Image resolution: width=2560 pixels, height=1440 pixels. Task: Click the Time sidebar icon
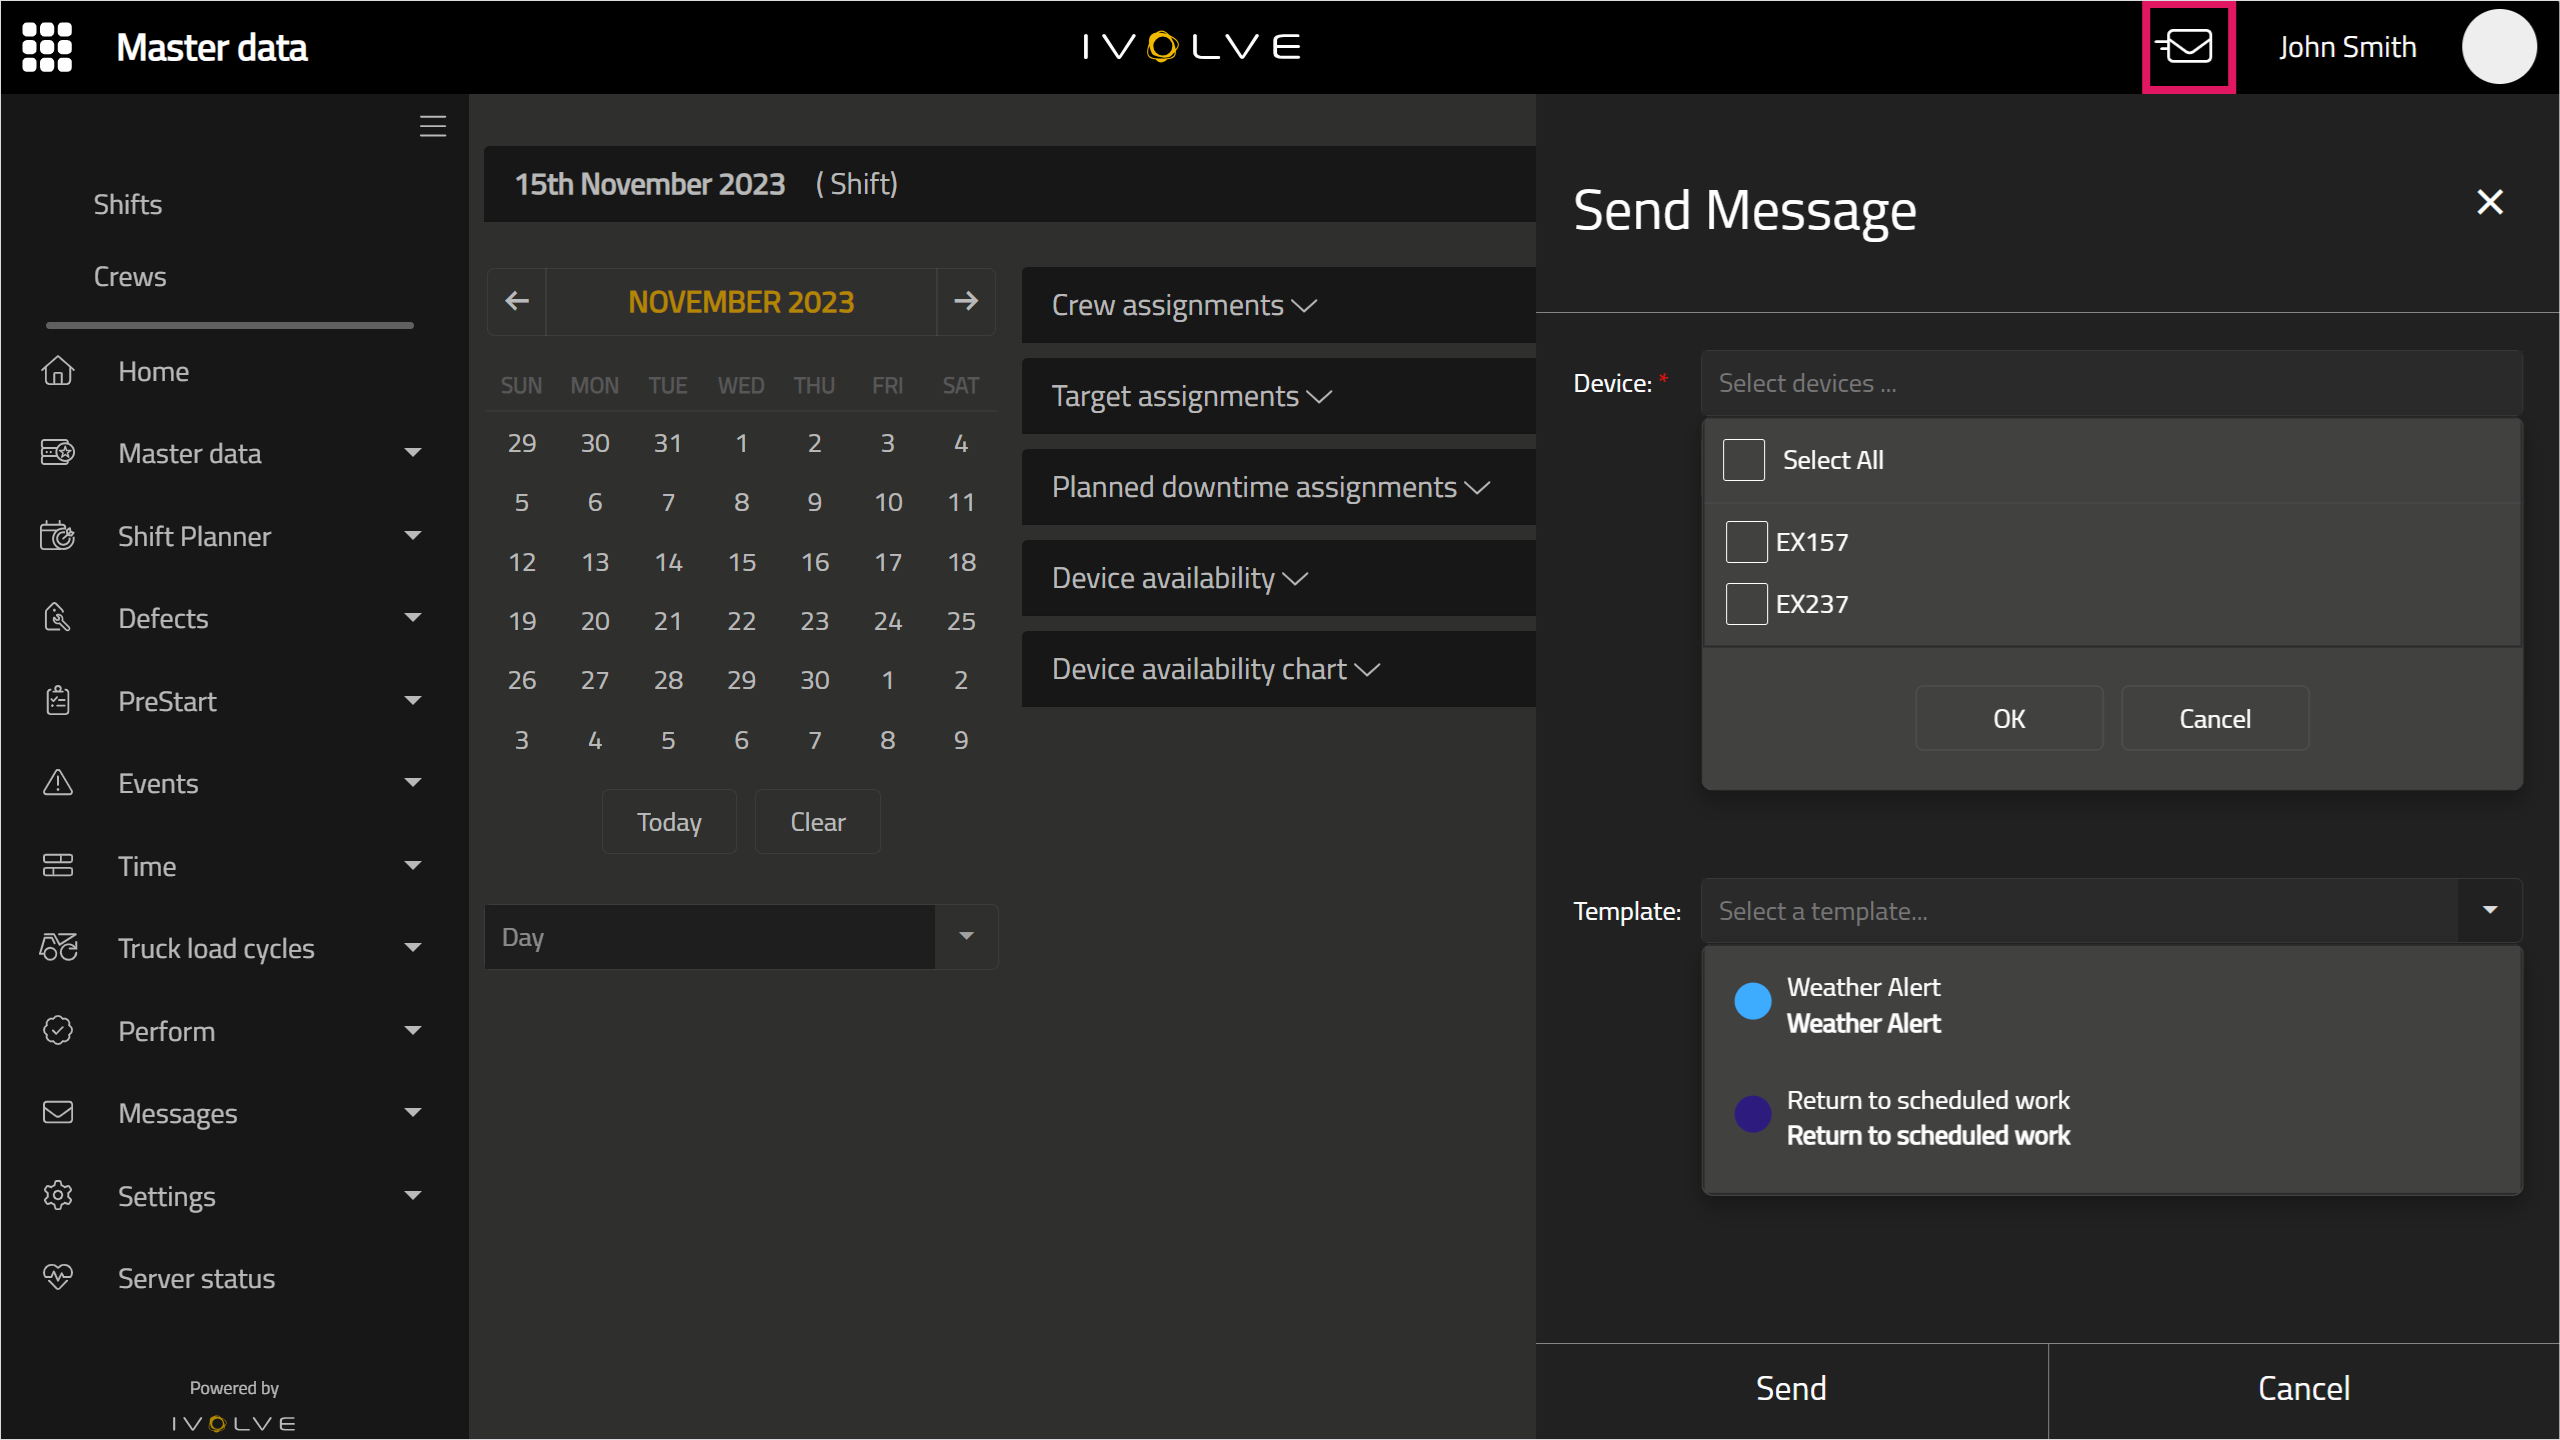(x=58, y=866)
